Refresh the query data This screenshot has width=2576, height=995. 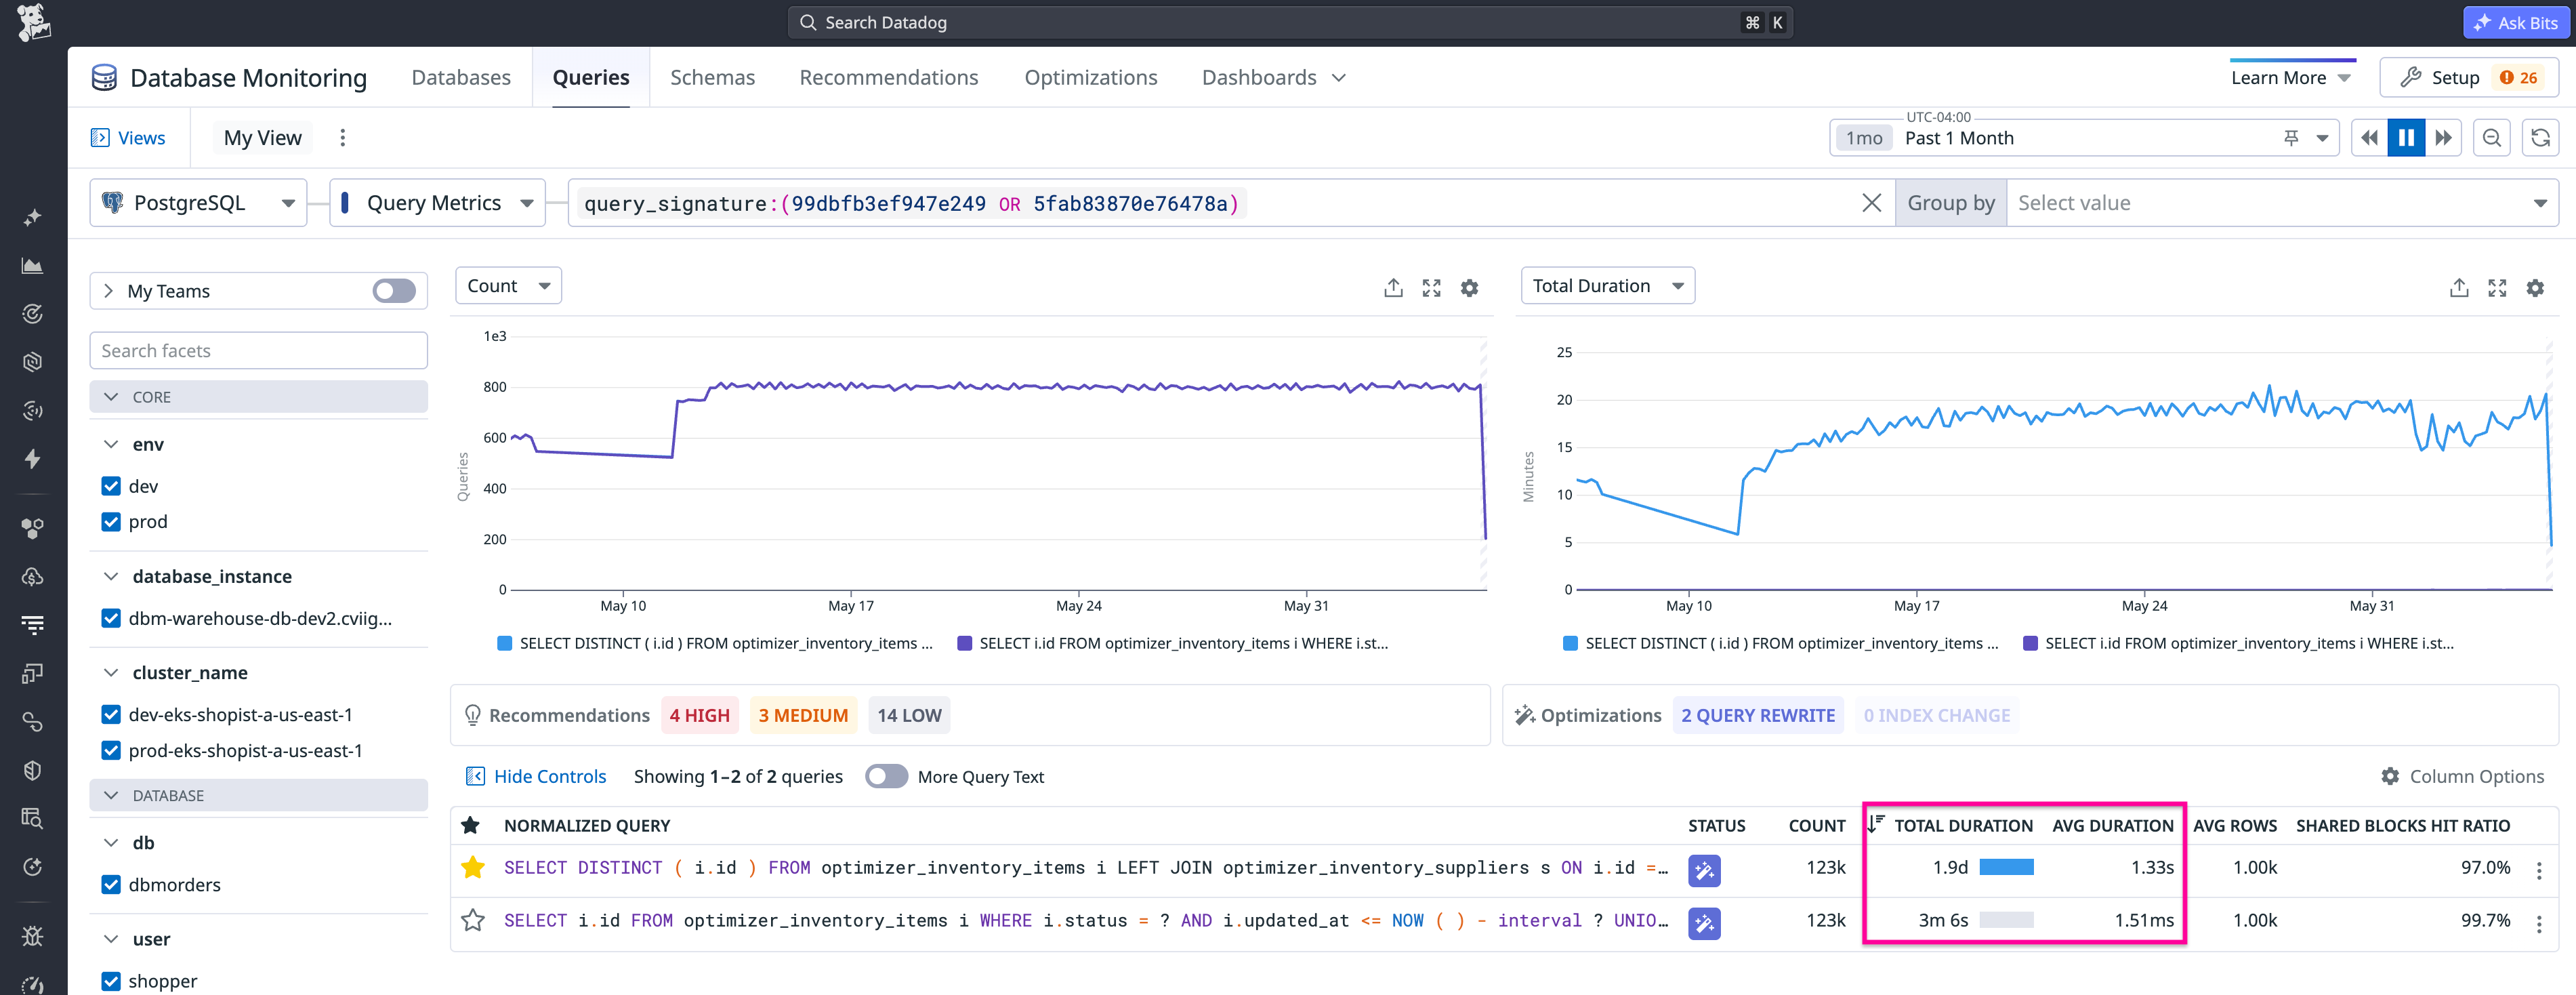[2540, 138]
